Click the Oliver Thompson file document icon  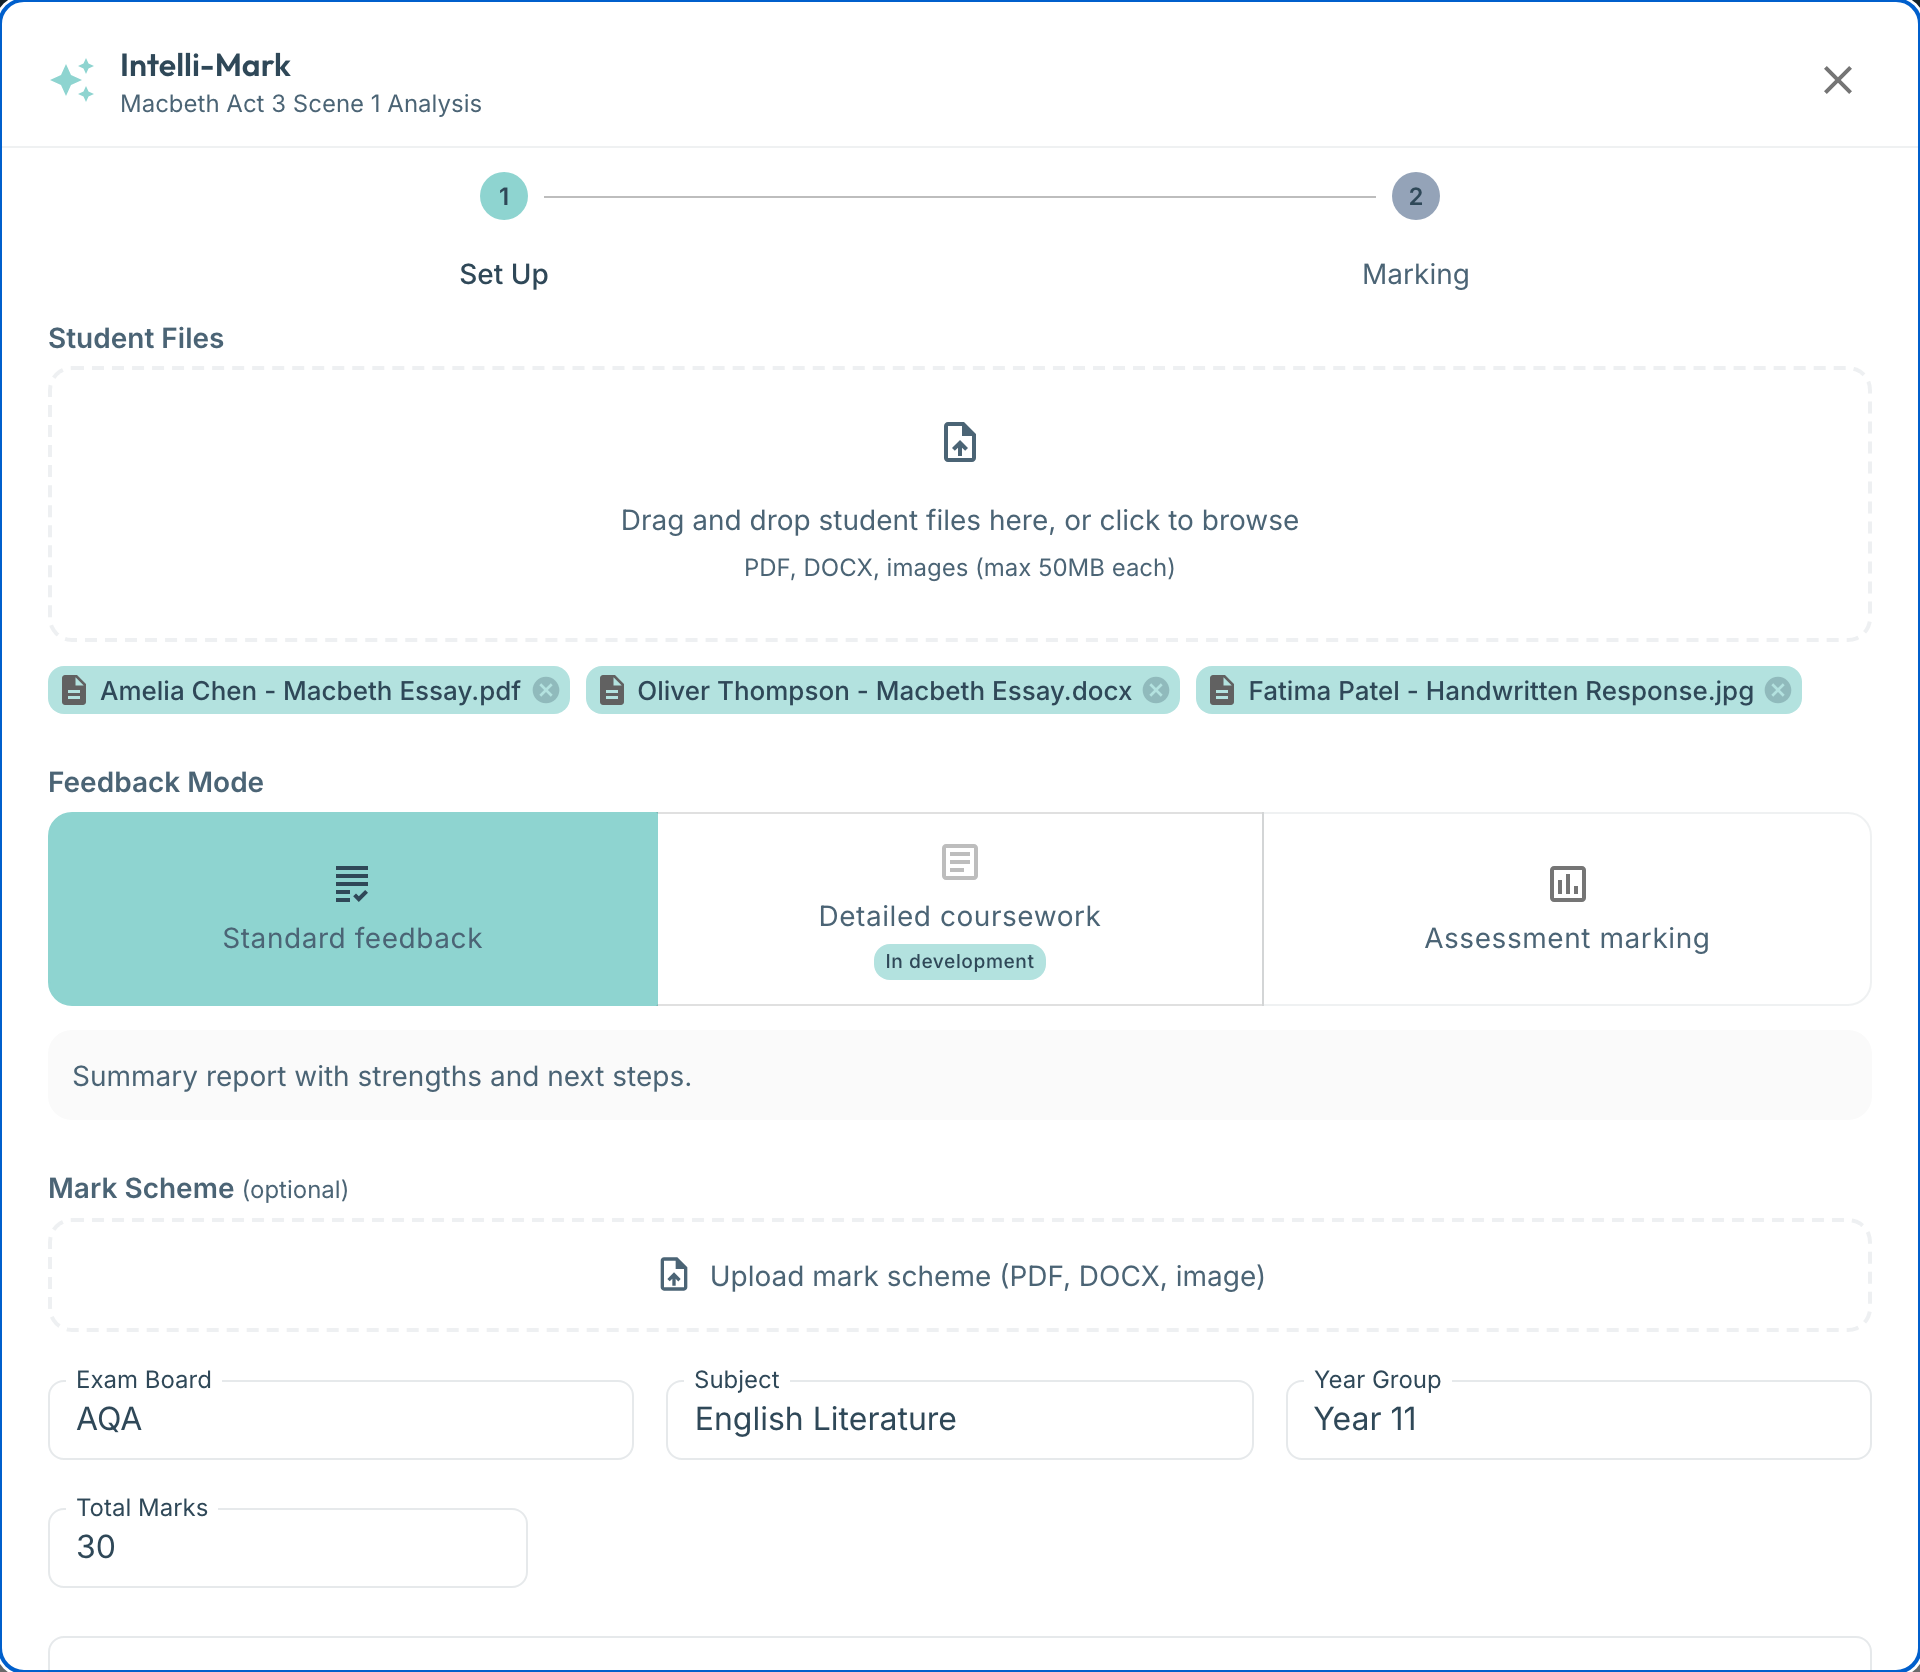click(612, 690)
